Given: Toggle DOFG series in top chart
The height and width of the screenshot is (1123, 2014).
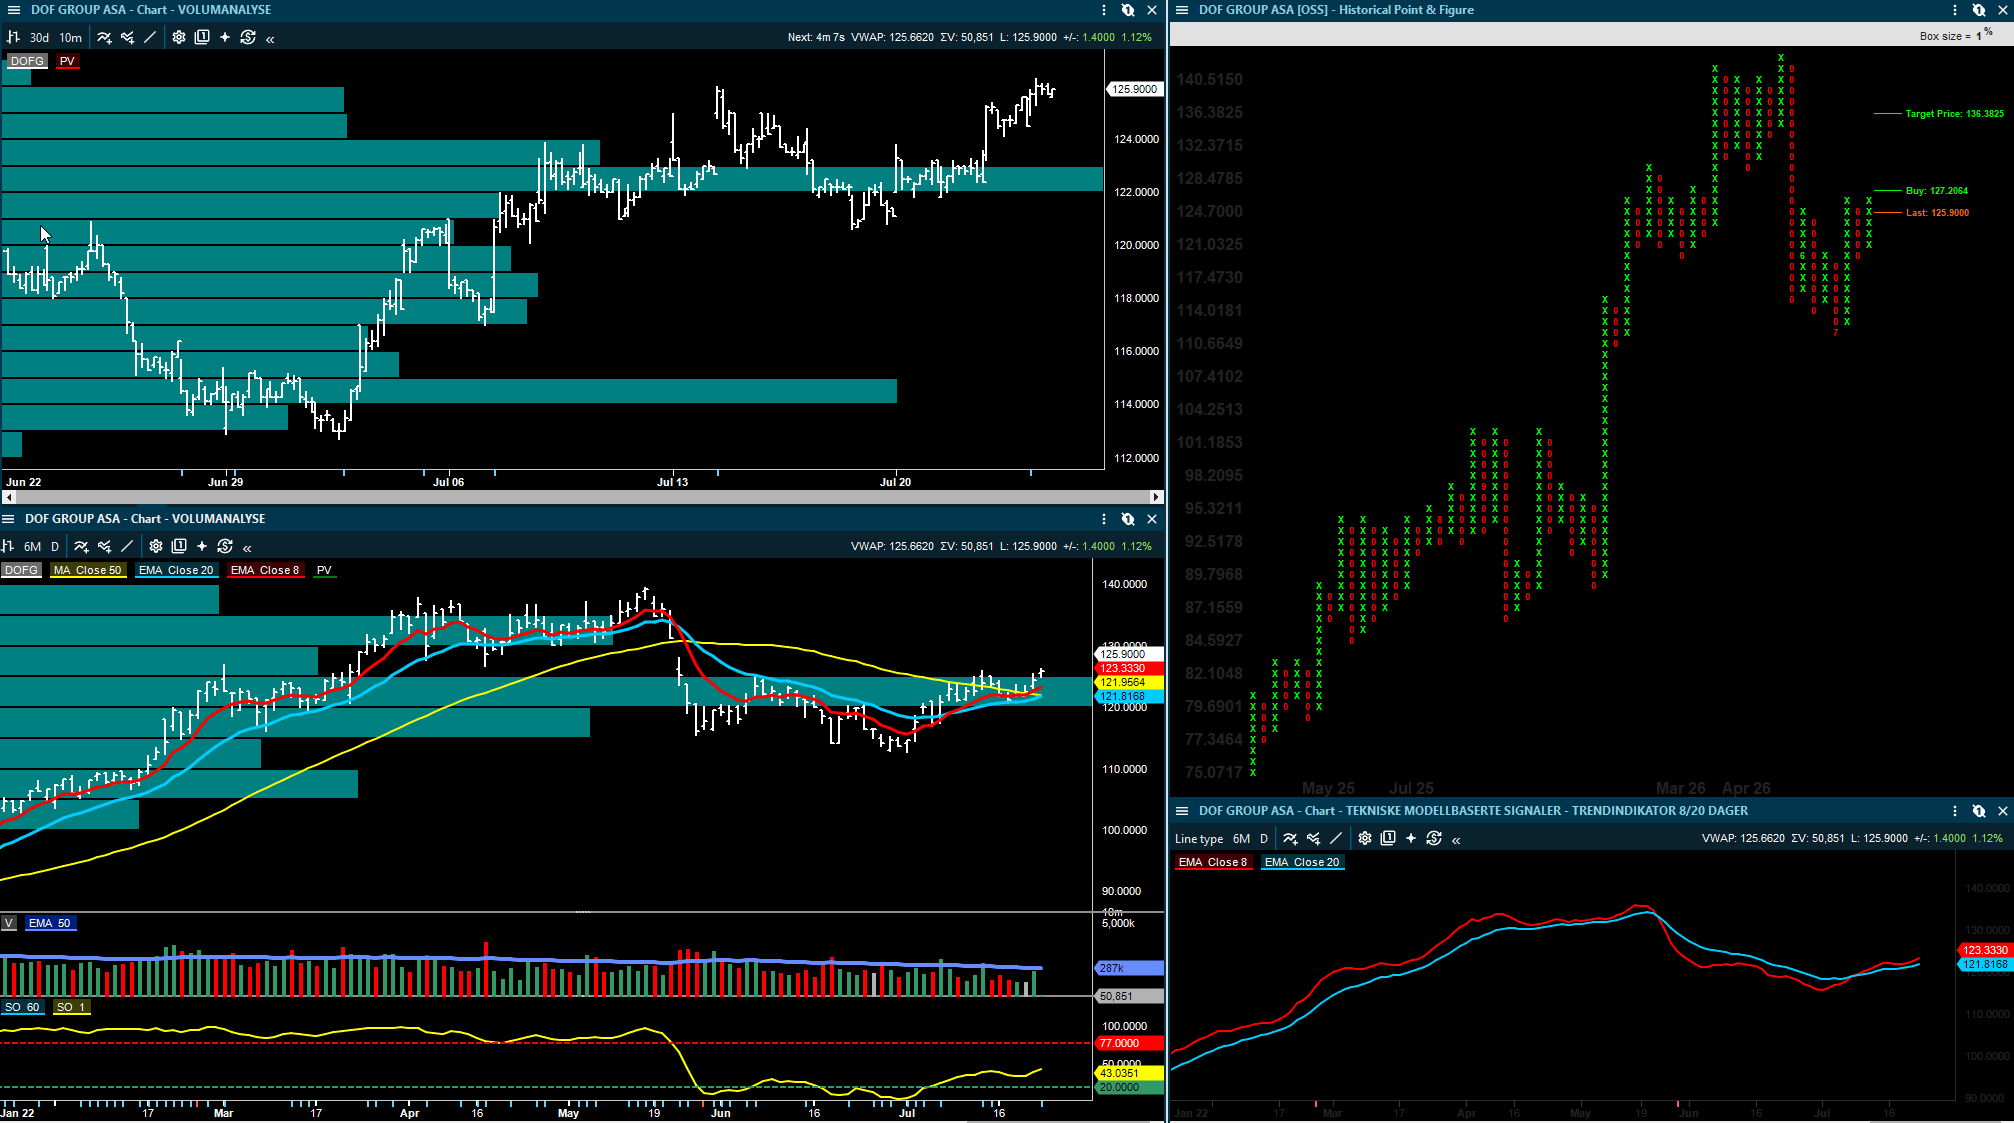Looking at the screenshot, I should 27,61.
